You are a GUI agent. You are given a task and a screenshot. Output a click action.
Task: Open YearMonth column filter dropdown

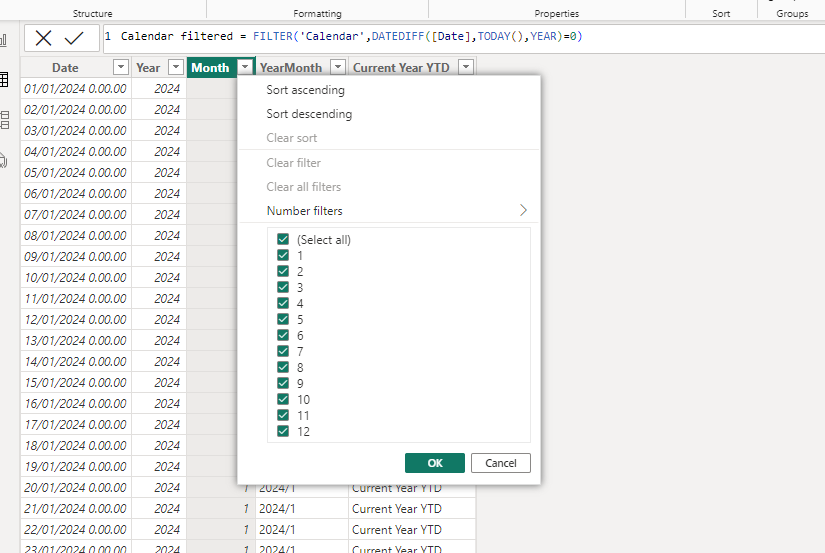pos(338,67)
